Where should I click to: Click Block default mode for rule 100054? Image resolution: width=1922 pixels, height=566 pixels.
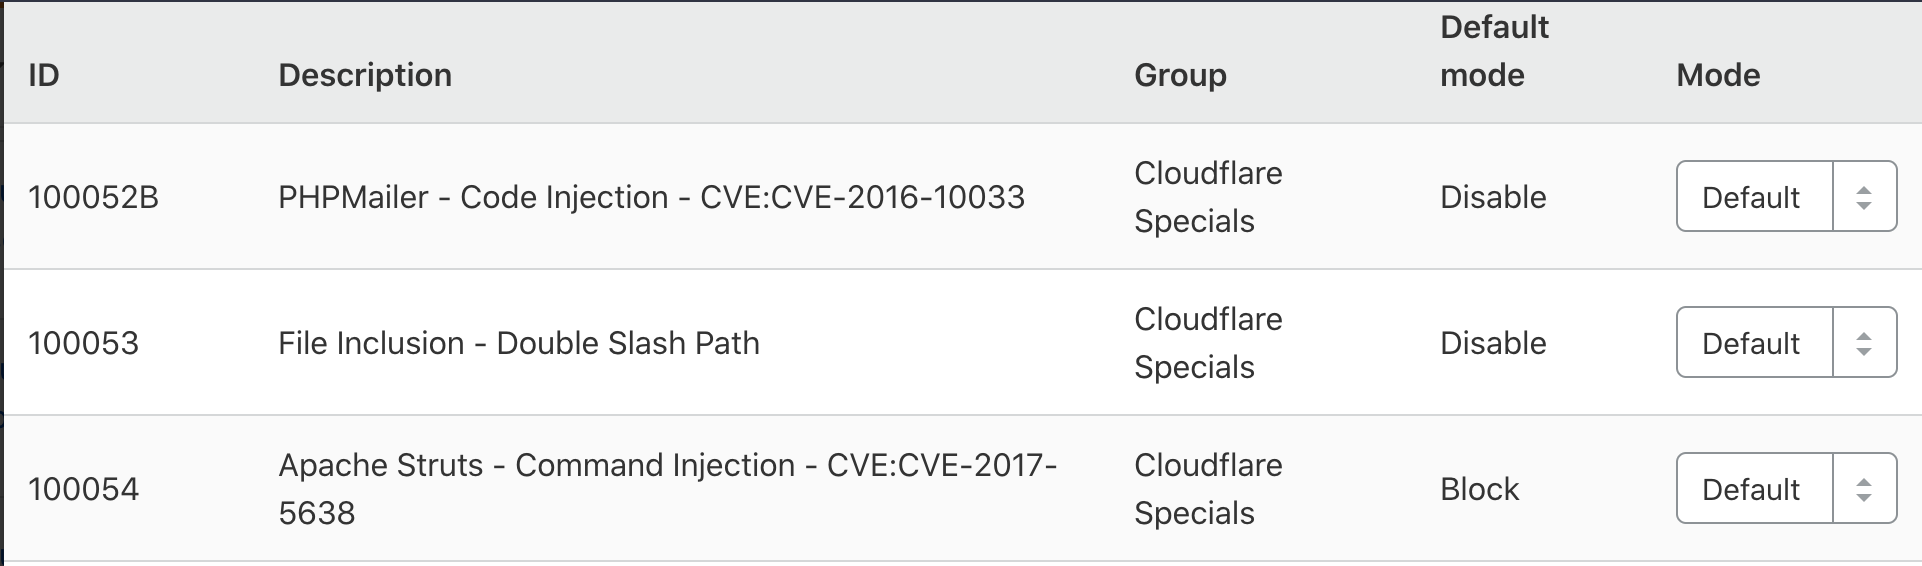[1479, 489]
